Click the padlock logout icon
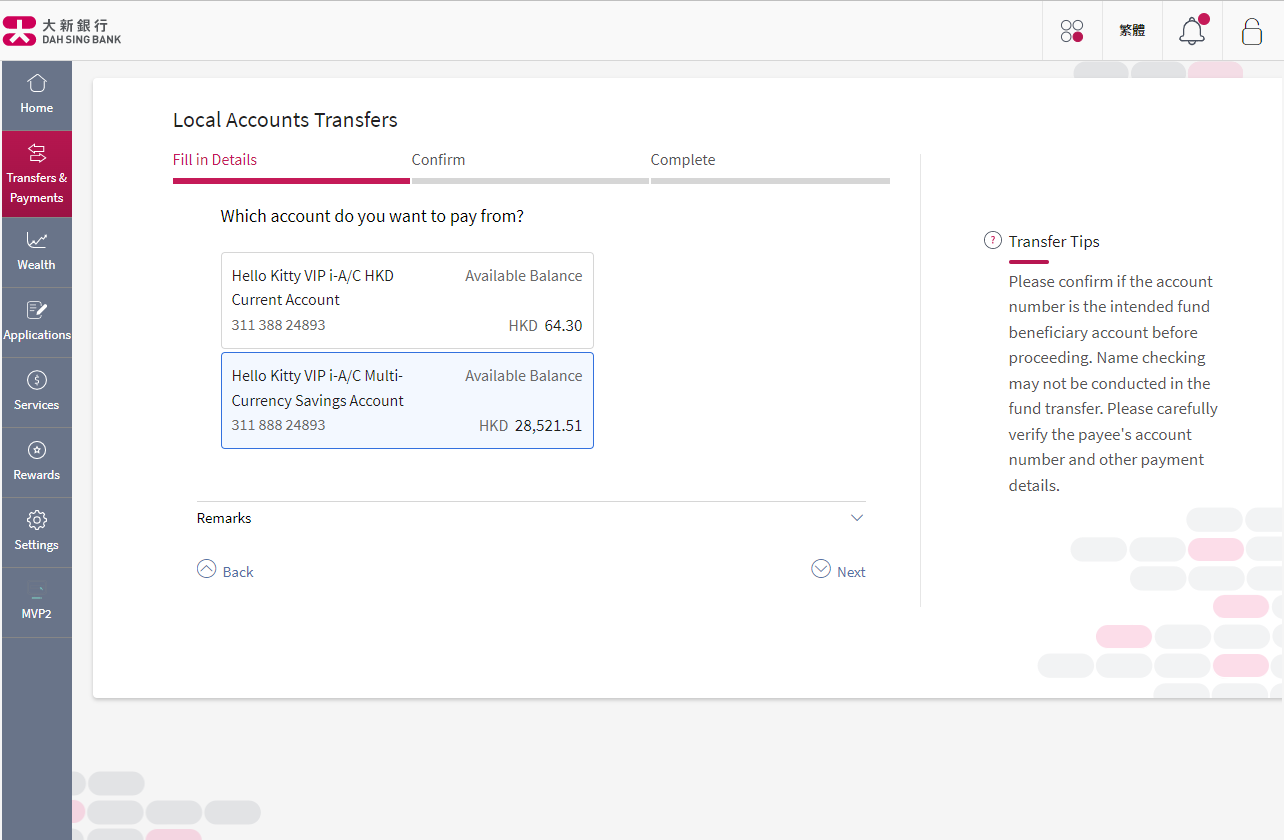 click(1252, 31)
